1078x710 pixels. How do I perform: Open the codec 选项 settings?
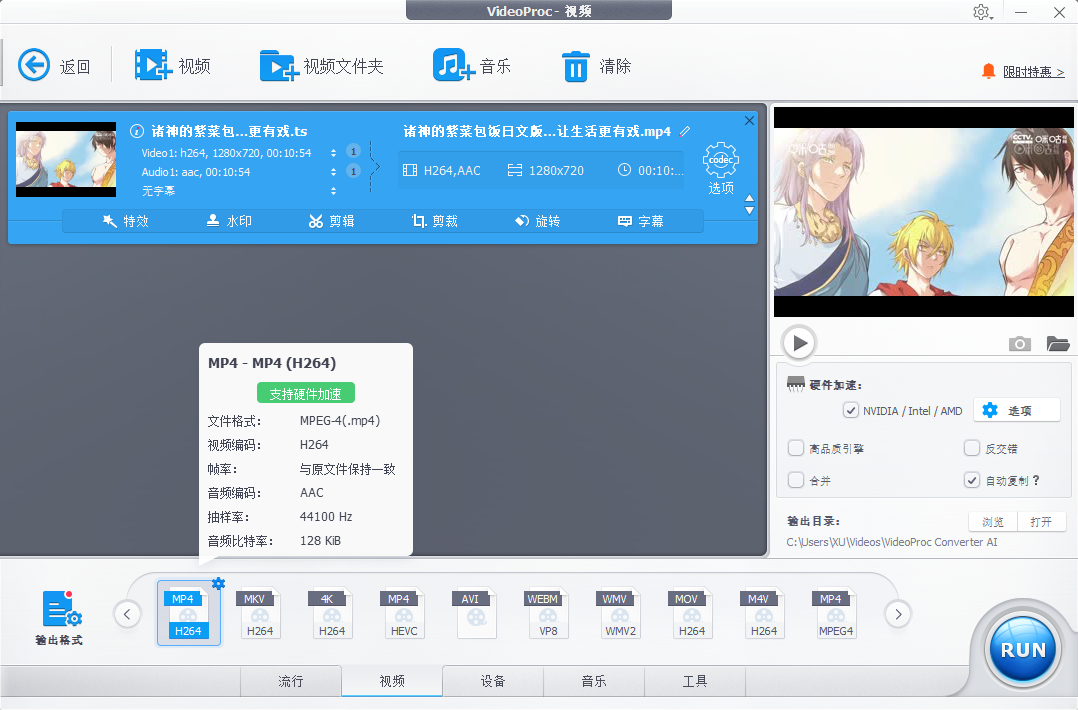721,163
